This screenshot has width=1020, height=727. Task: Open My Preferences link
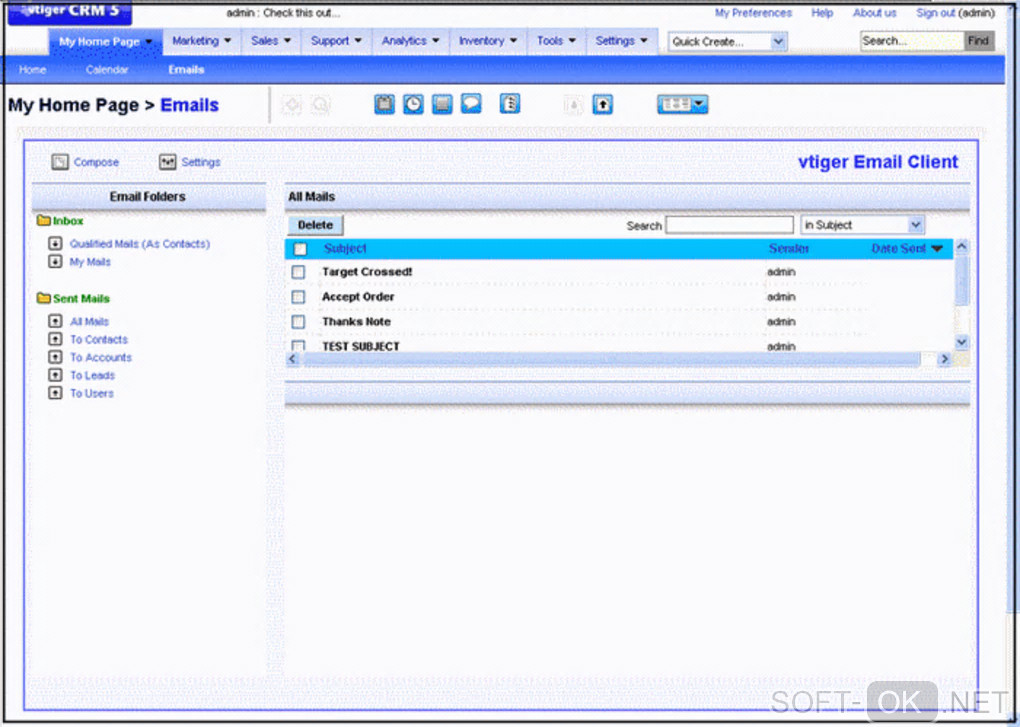(x=753, y=13)
